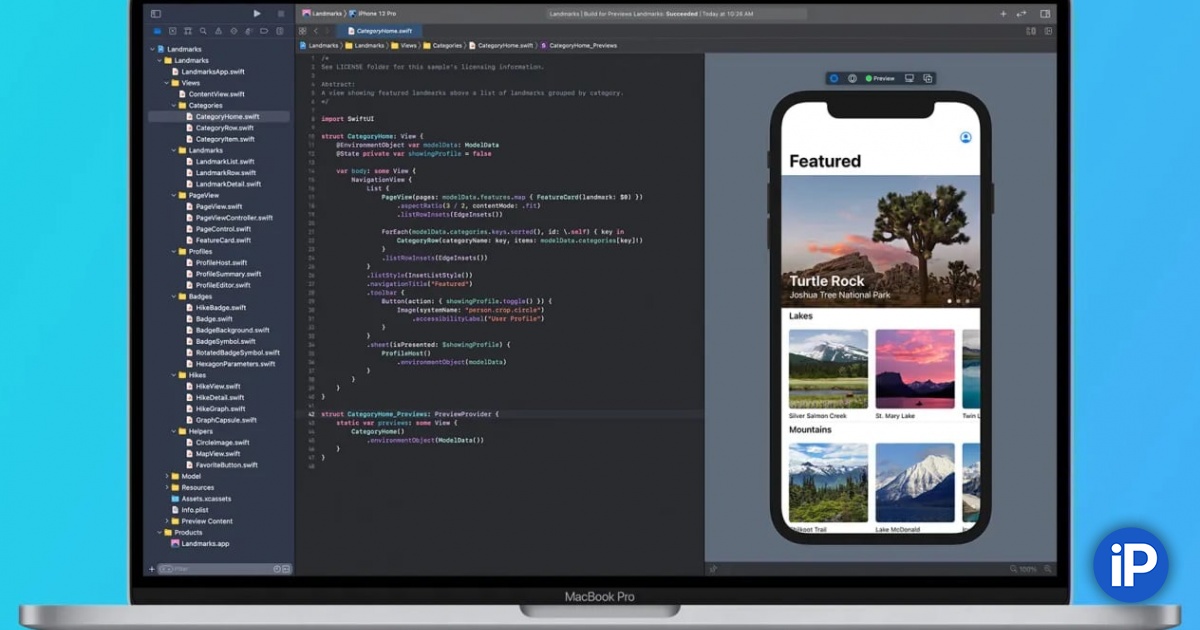Expand the Resources folder
This screenshot has height=630, width=1200.
[167, 487]
